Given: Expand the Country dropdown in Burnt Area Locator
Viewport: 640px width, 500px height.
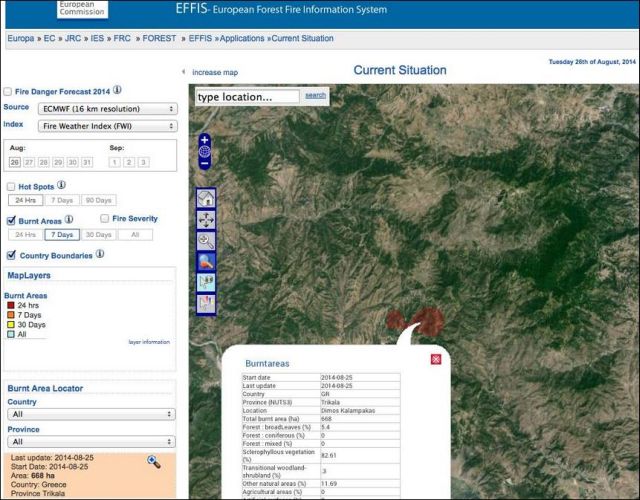Looking at the screenshot, I should point(91,413).
